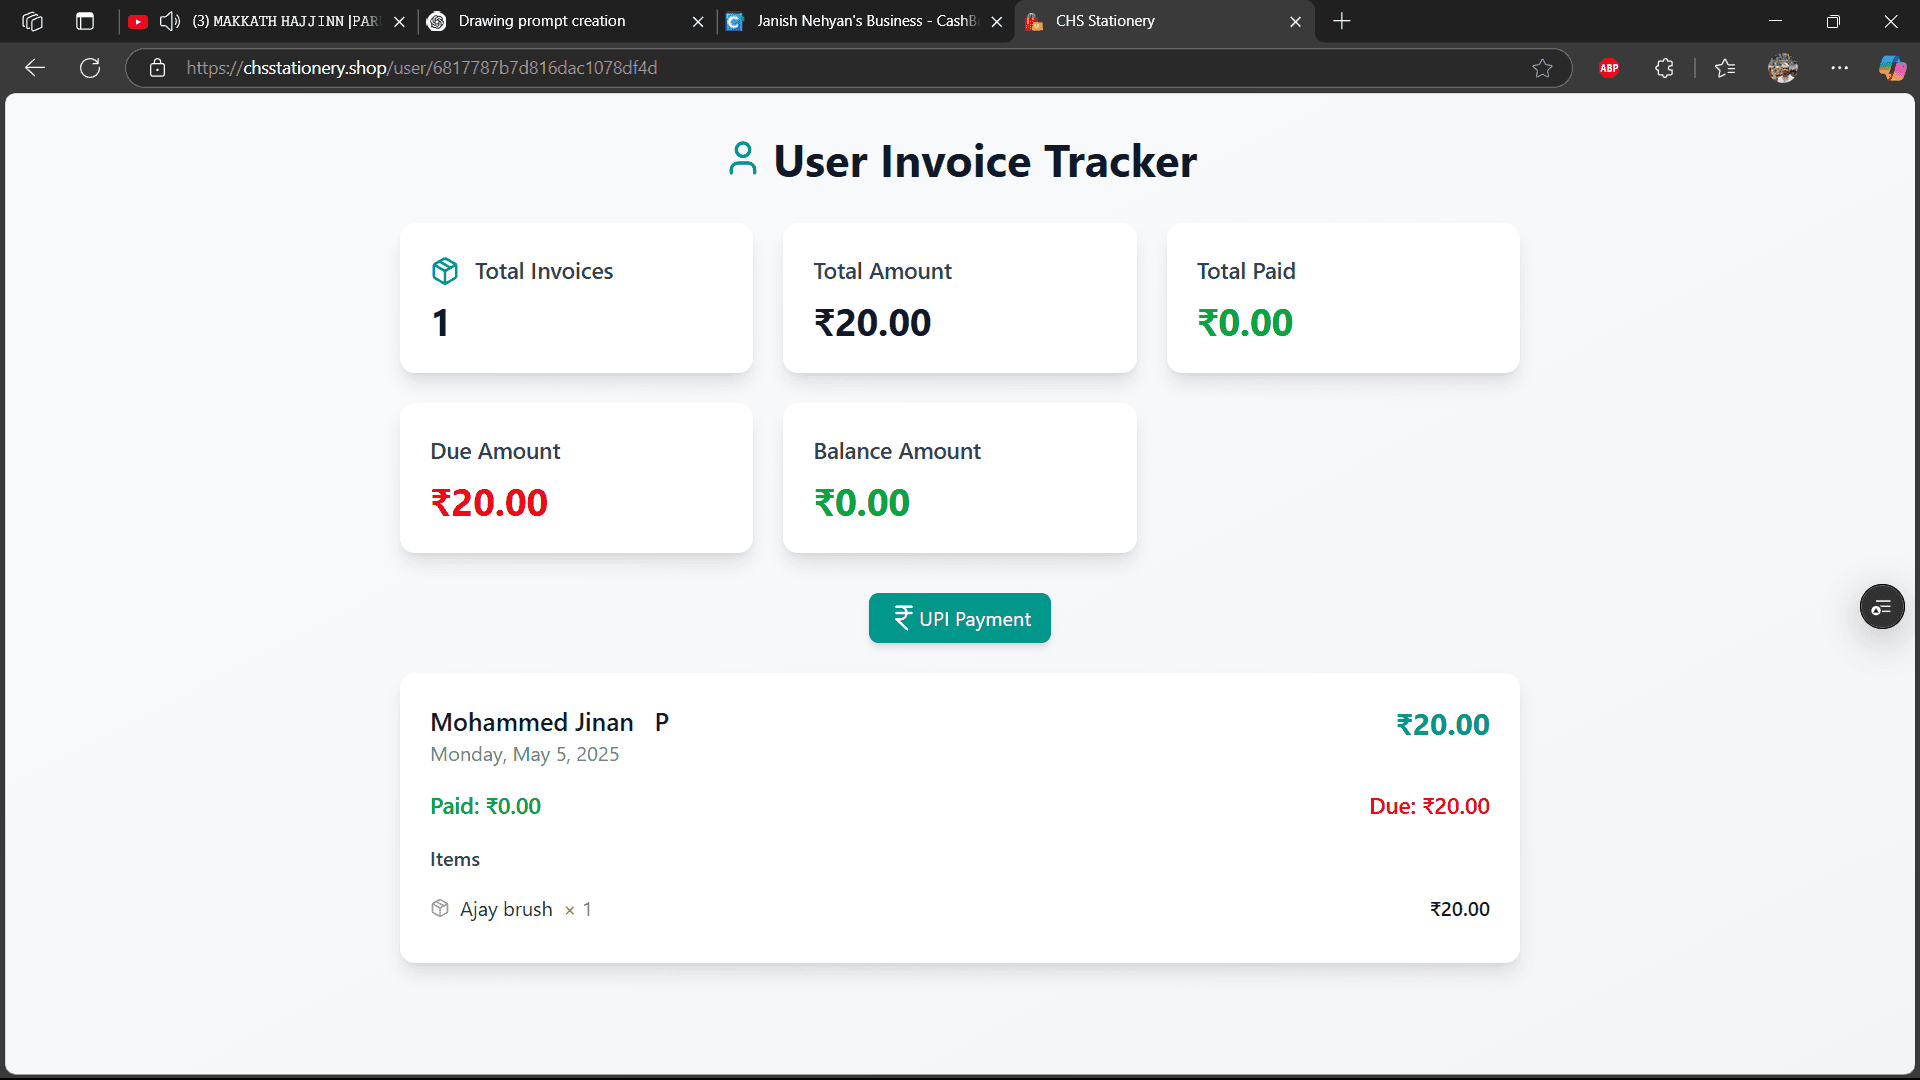Click the Total Amount ₹20.00 value
1920x1080 pixels.
872,323
